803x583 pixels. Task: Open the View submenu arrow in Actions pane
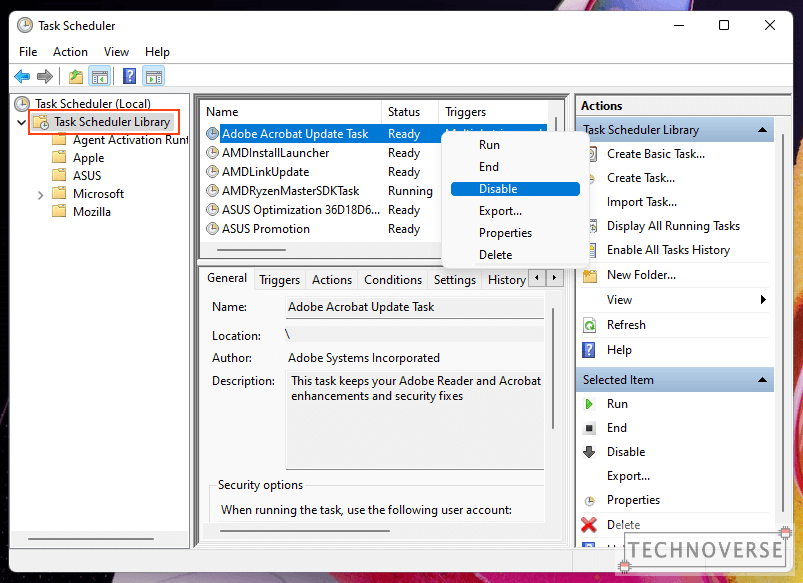[763, 300]
